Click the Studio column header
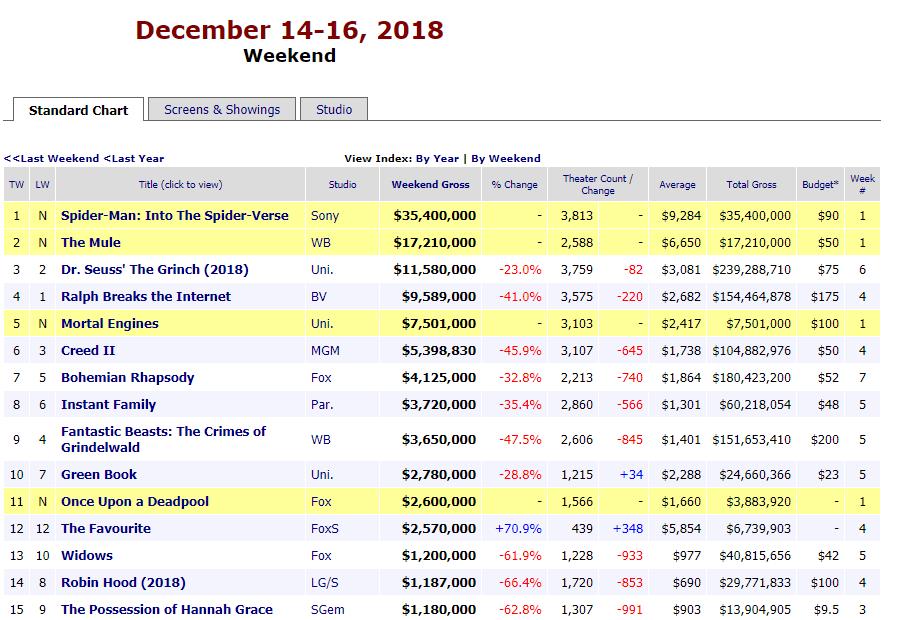 tap(342, 184)
